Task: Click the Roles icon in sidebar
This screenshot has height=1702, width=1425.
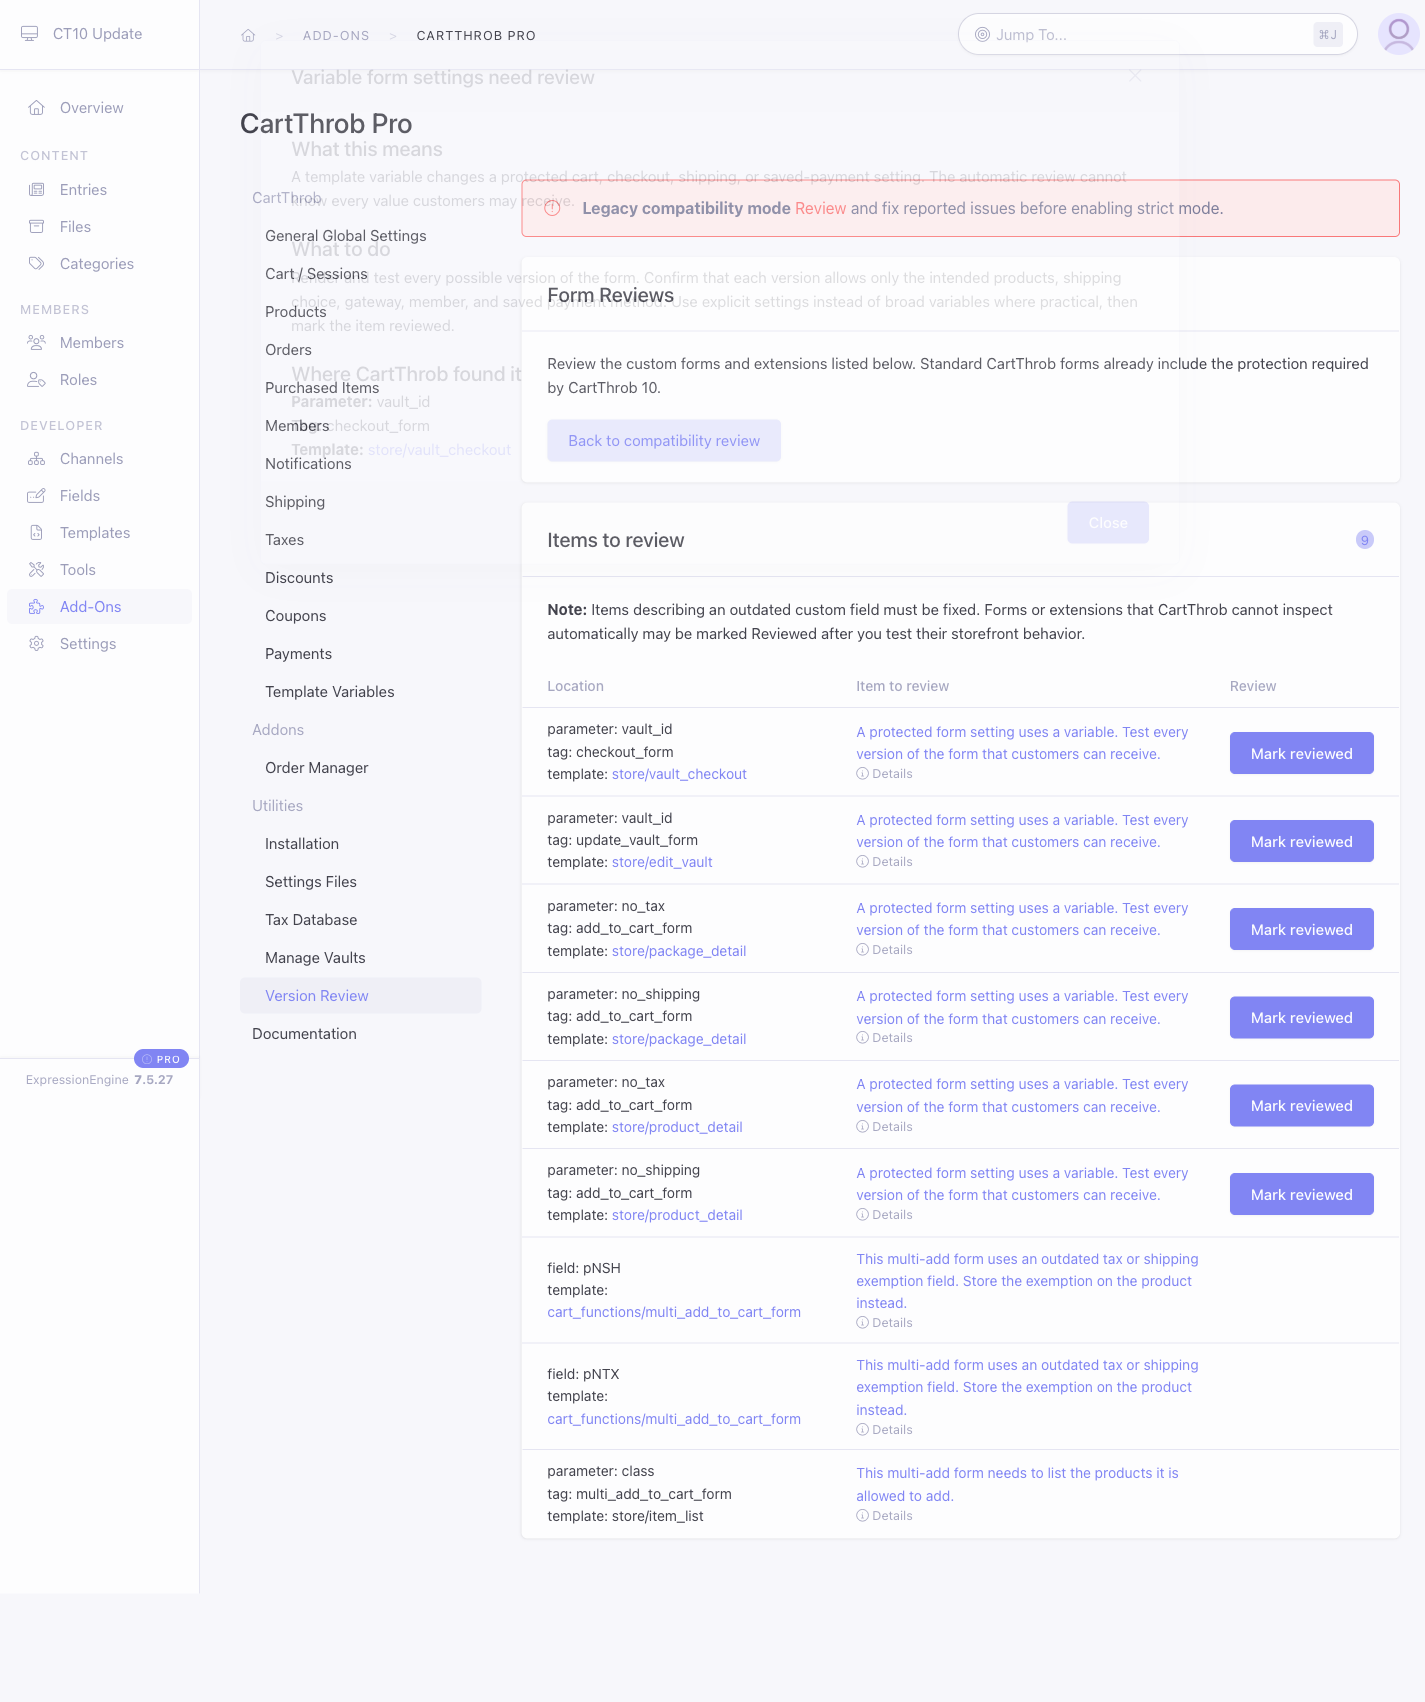Action: coord(37,380)
